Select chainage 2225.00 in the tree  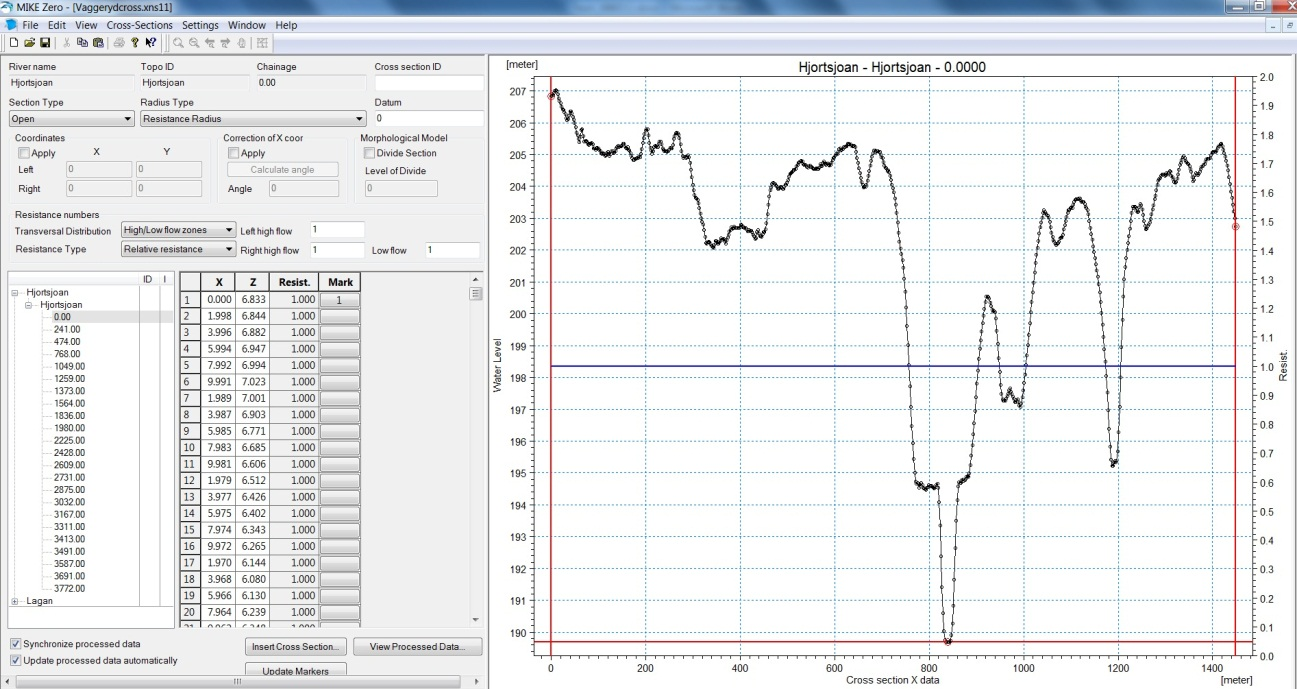[x=69, y=440]
